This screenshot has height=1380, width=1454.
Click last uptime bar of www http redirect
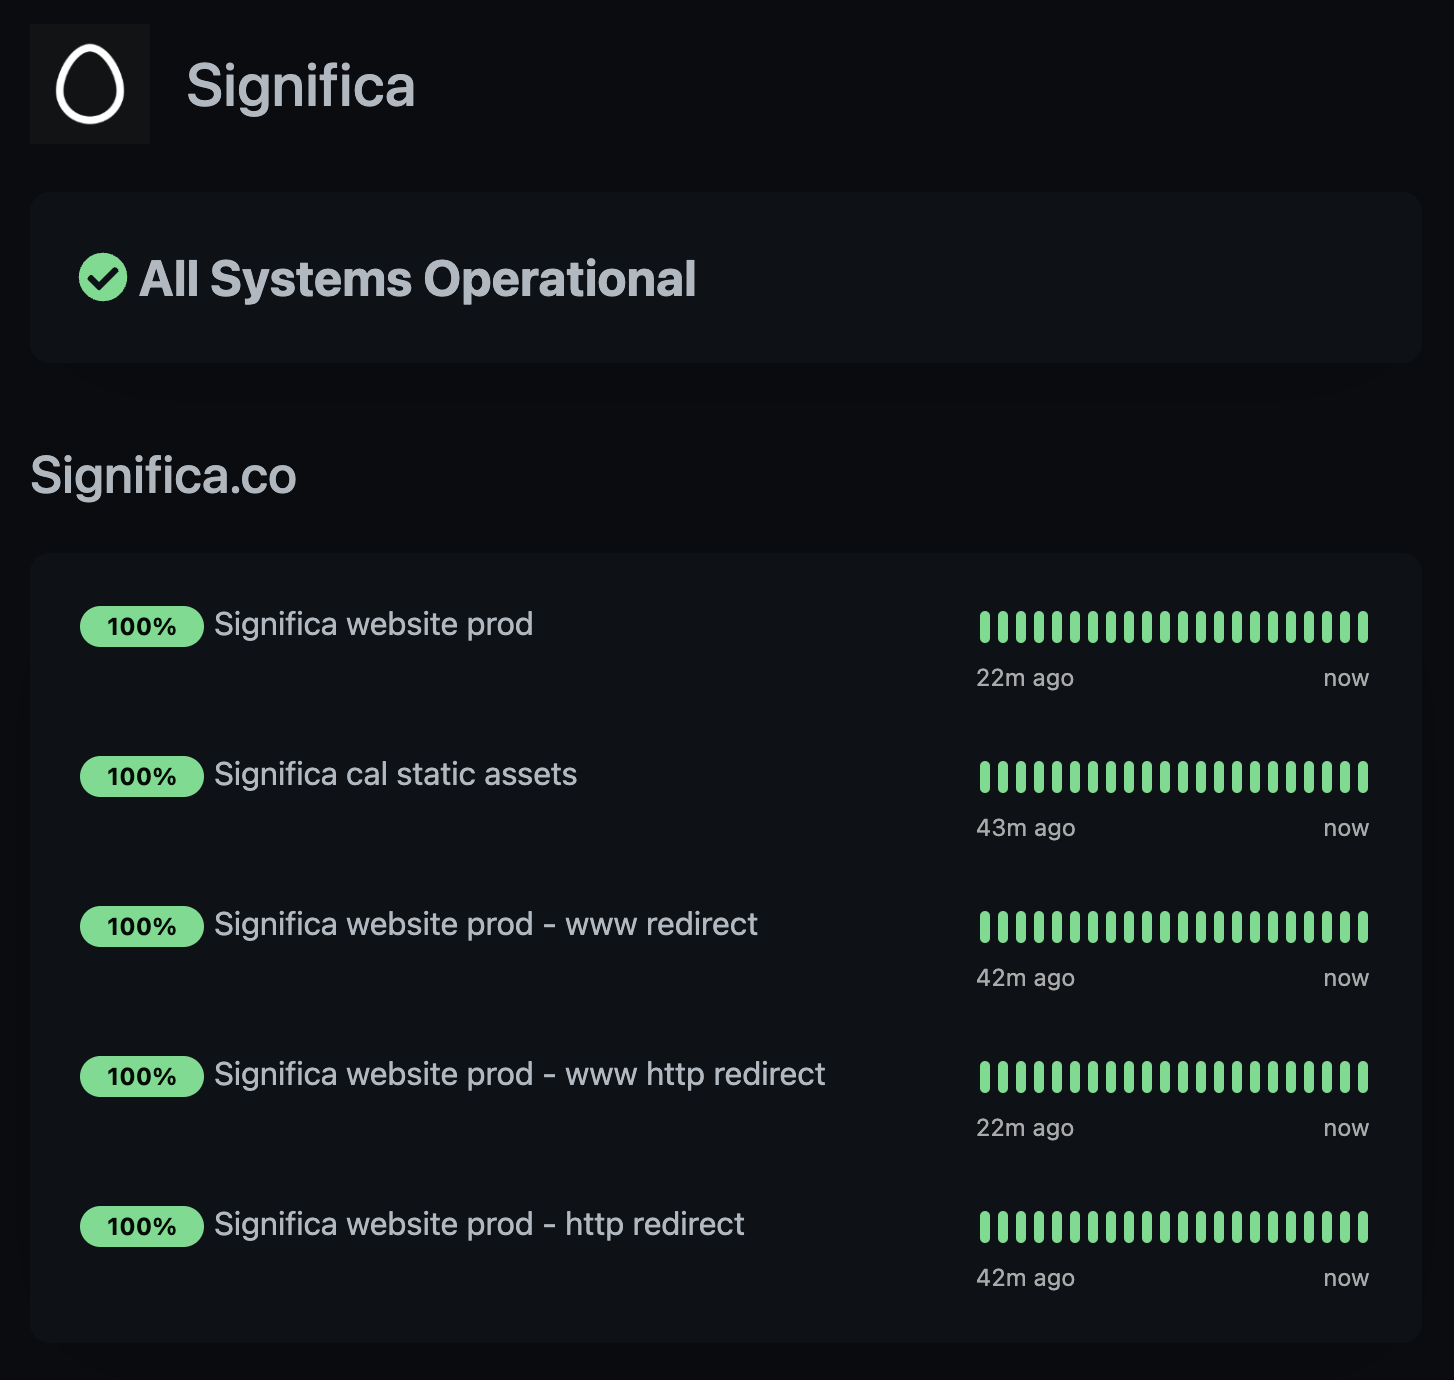1362,1077
